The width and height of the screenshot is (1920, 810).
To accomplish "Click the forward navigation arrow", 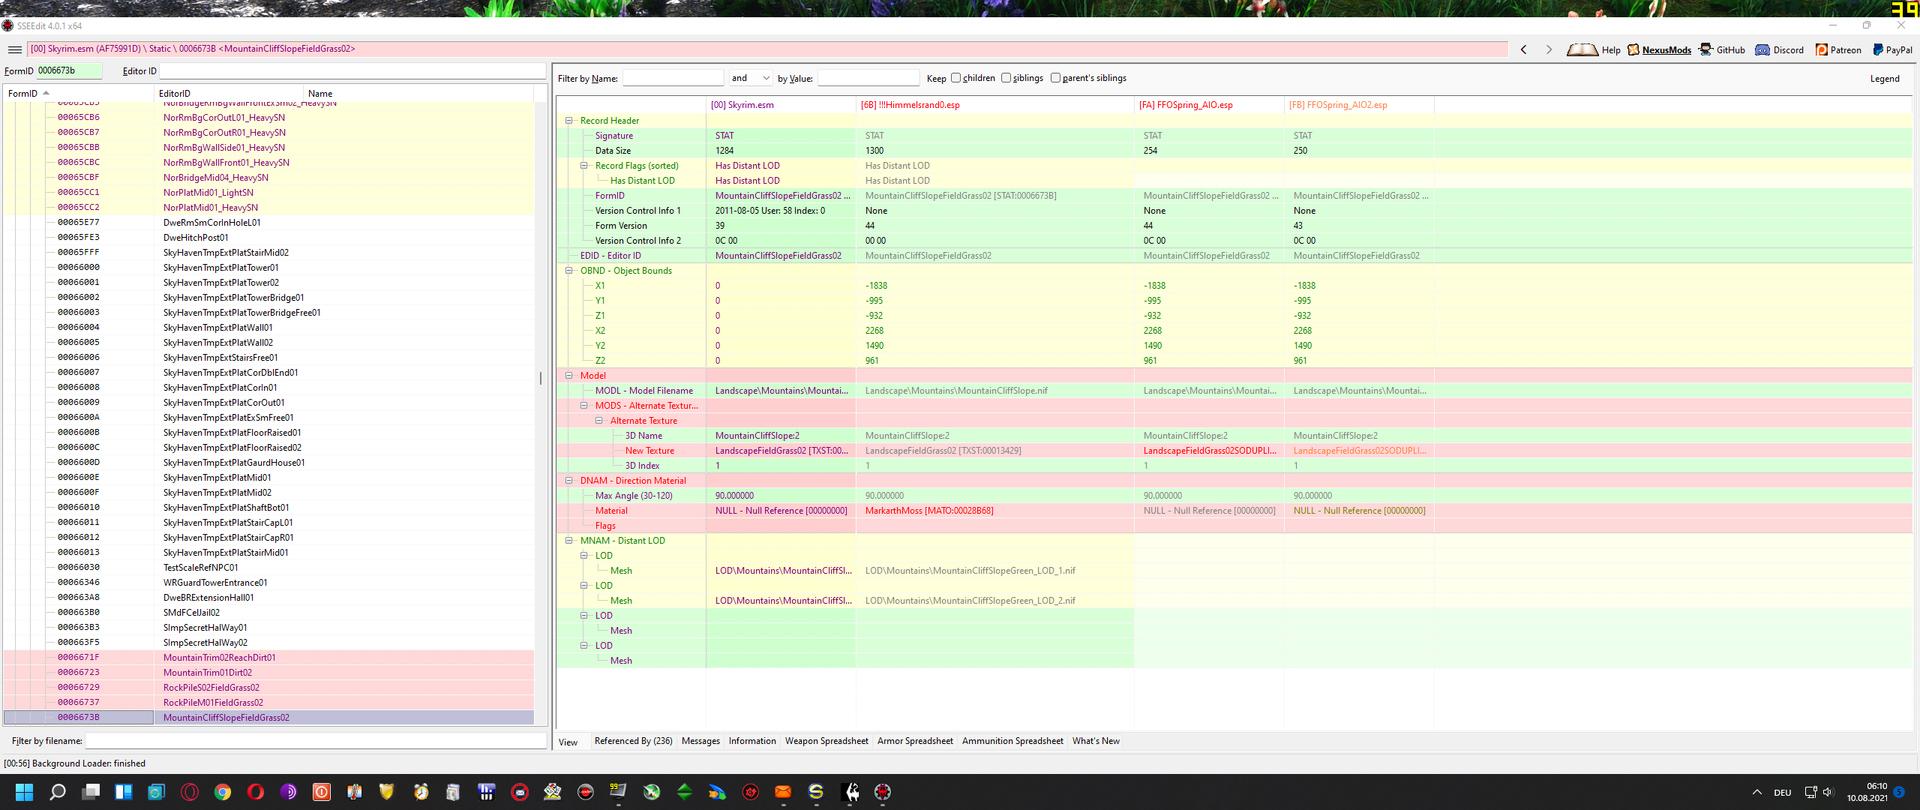I will pos(1549,49).
